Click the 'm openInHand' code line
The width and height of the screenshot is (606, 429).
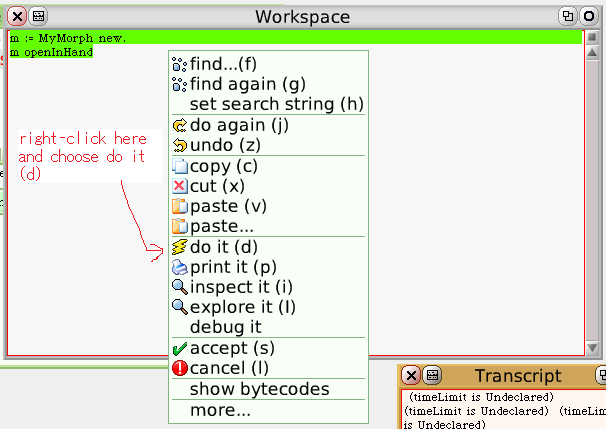(x=52, y=51)
